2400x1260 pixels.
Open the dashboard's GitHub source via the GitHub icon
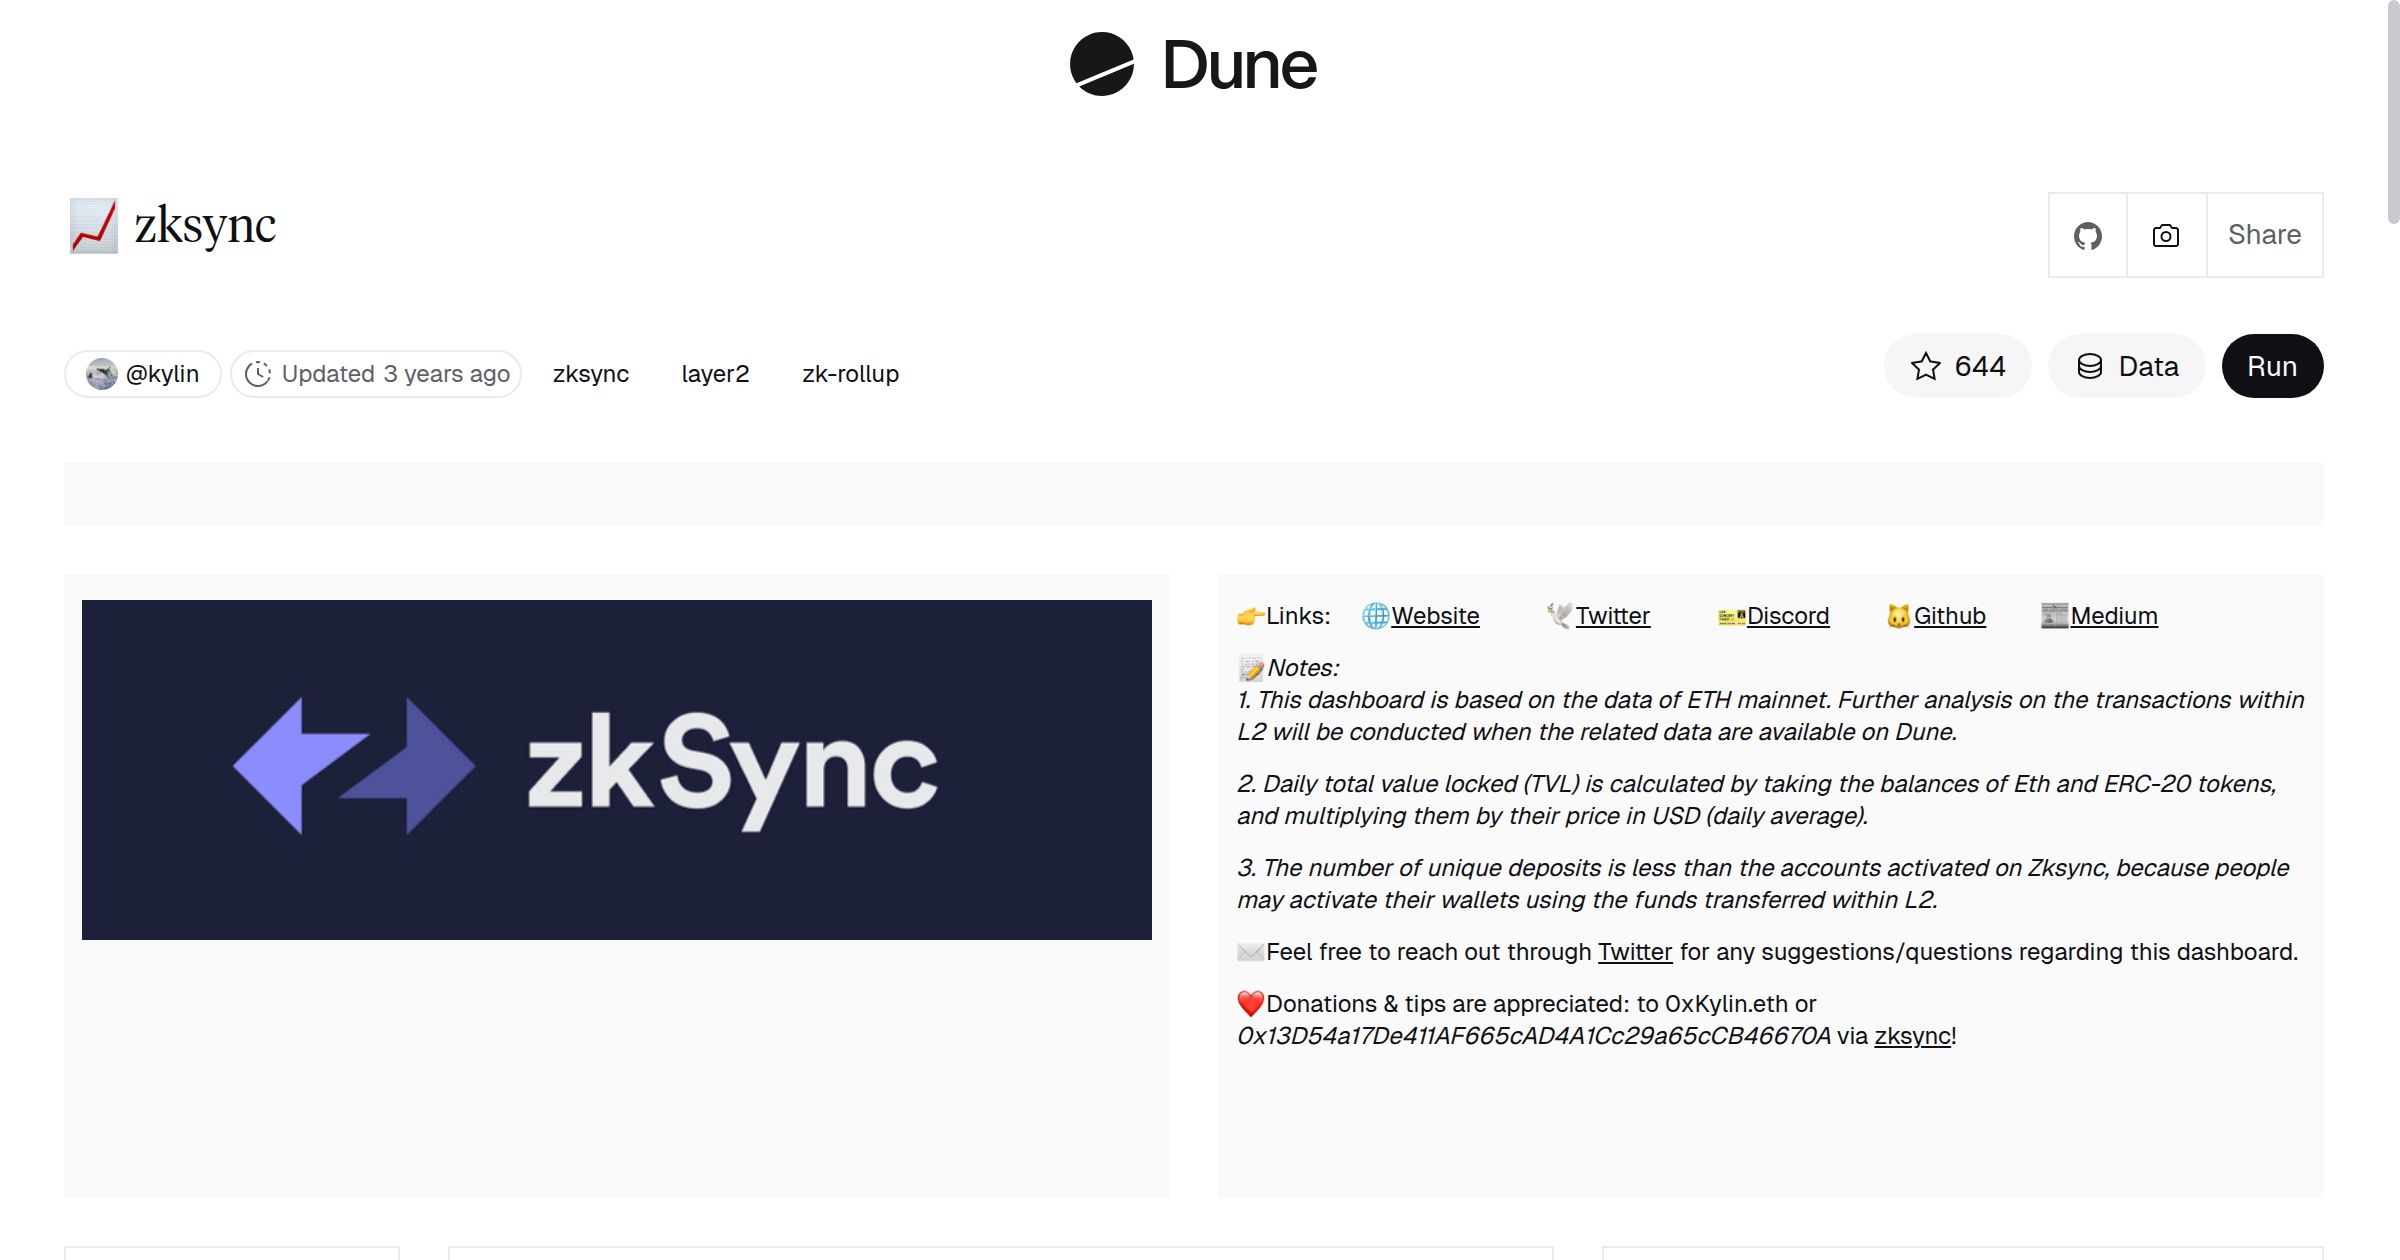click(x=2087, y=235)
